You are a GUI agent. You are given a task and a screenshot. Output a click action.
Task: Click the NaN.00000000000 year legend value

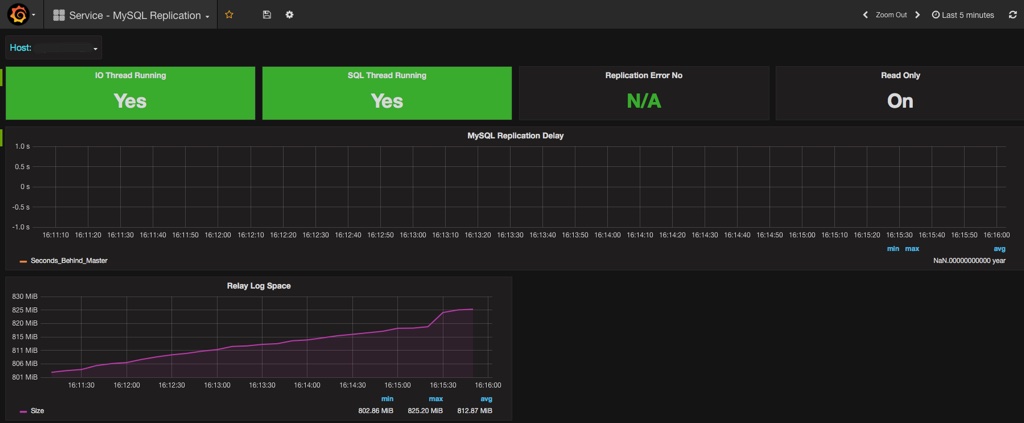970,260
